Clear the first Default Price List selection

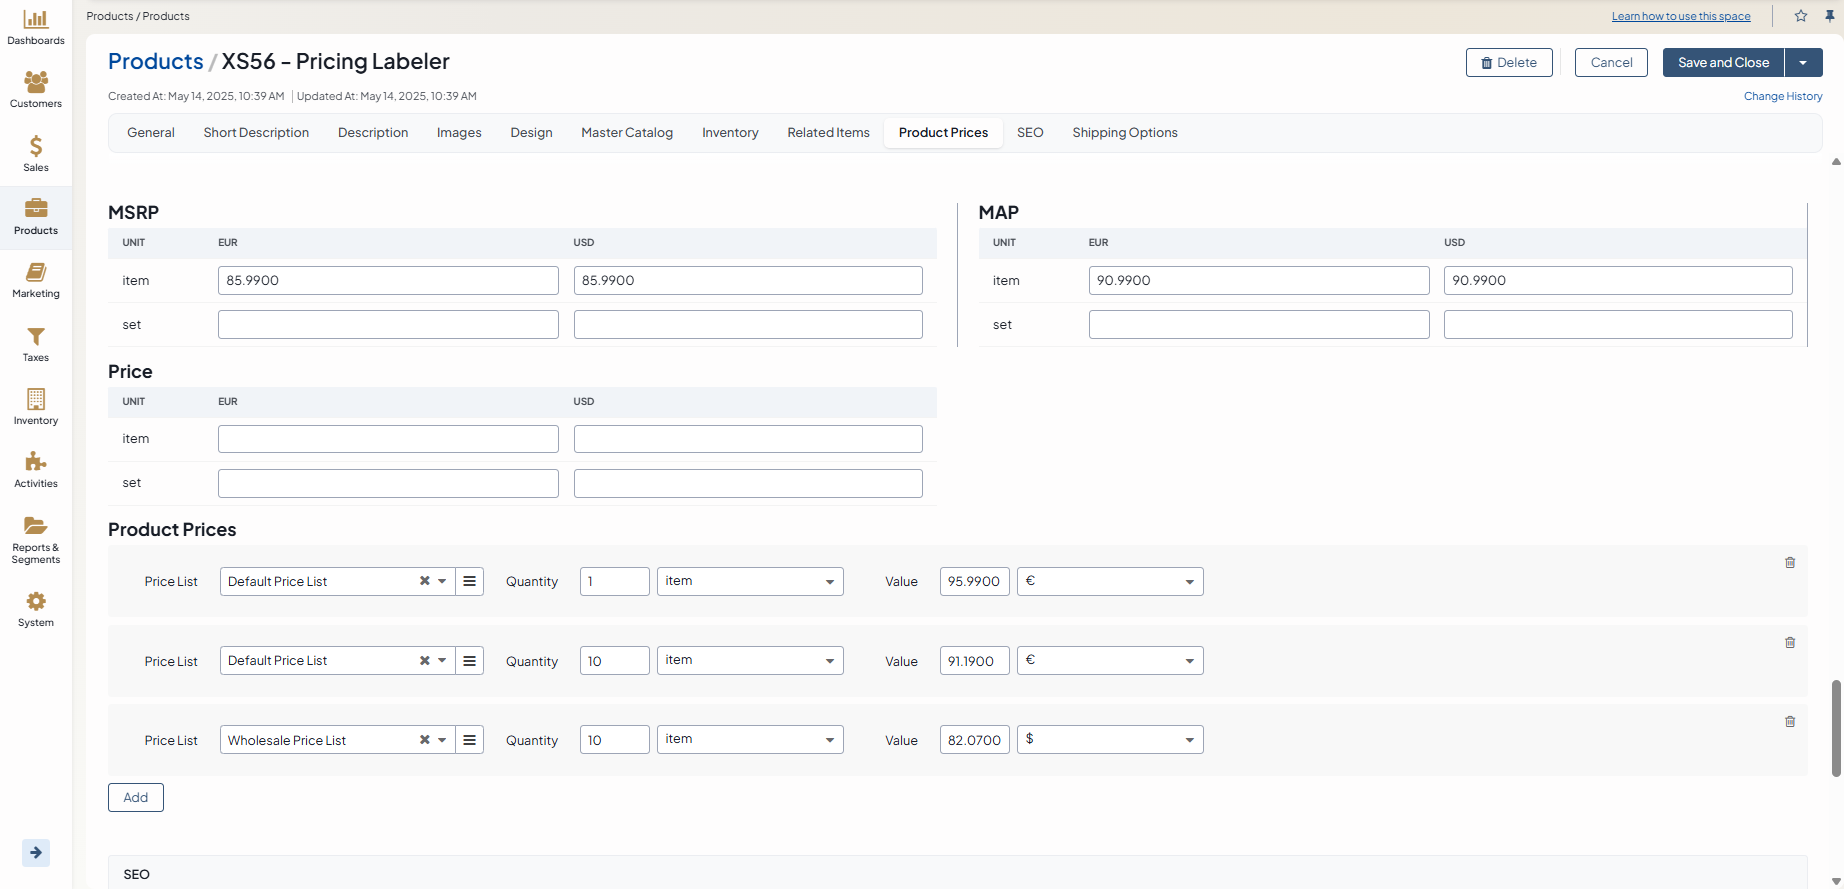[425, 581]
